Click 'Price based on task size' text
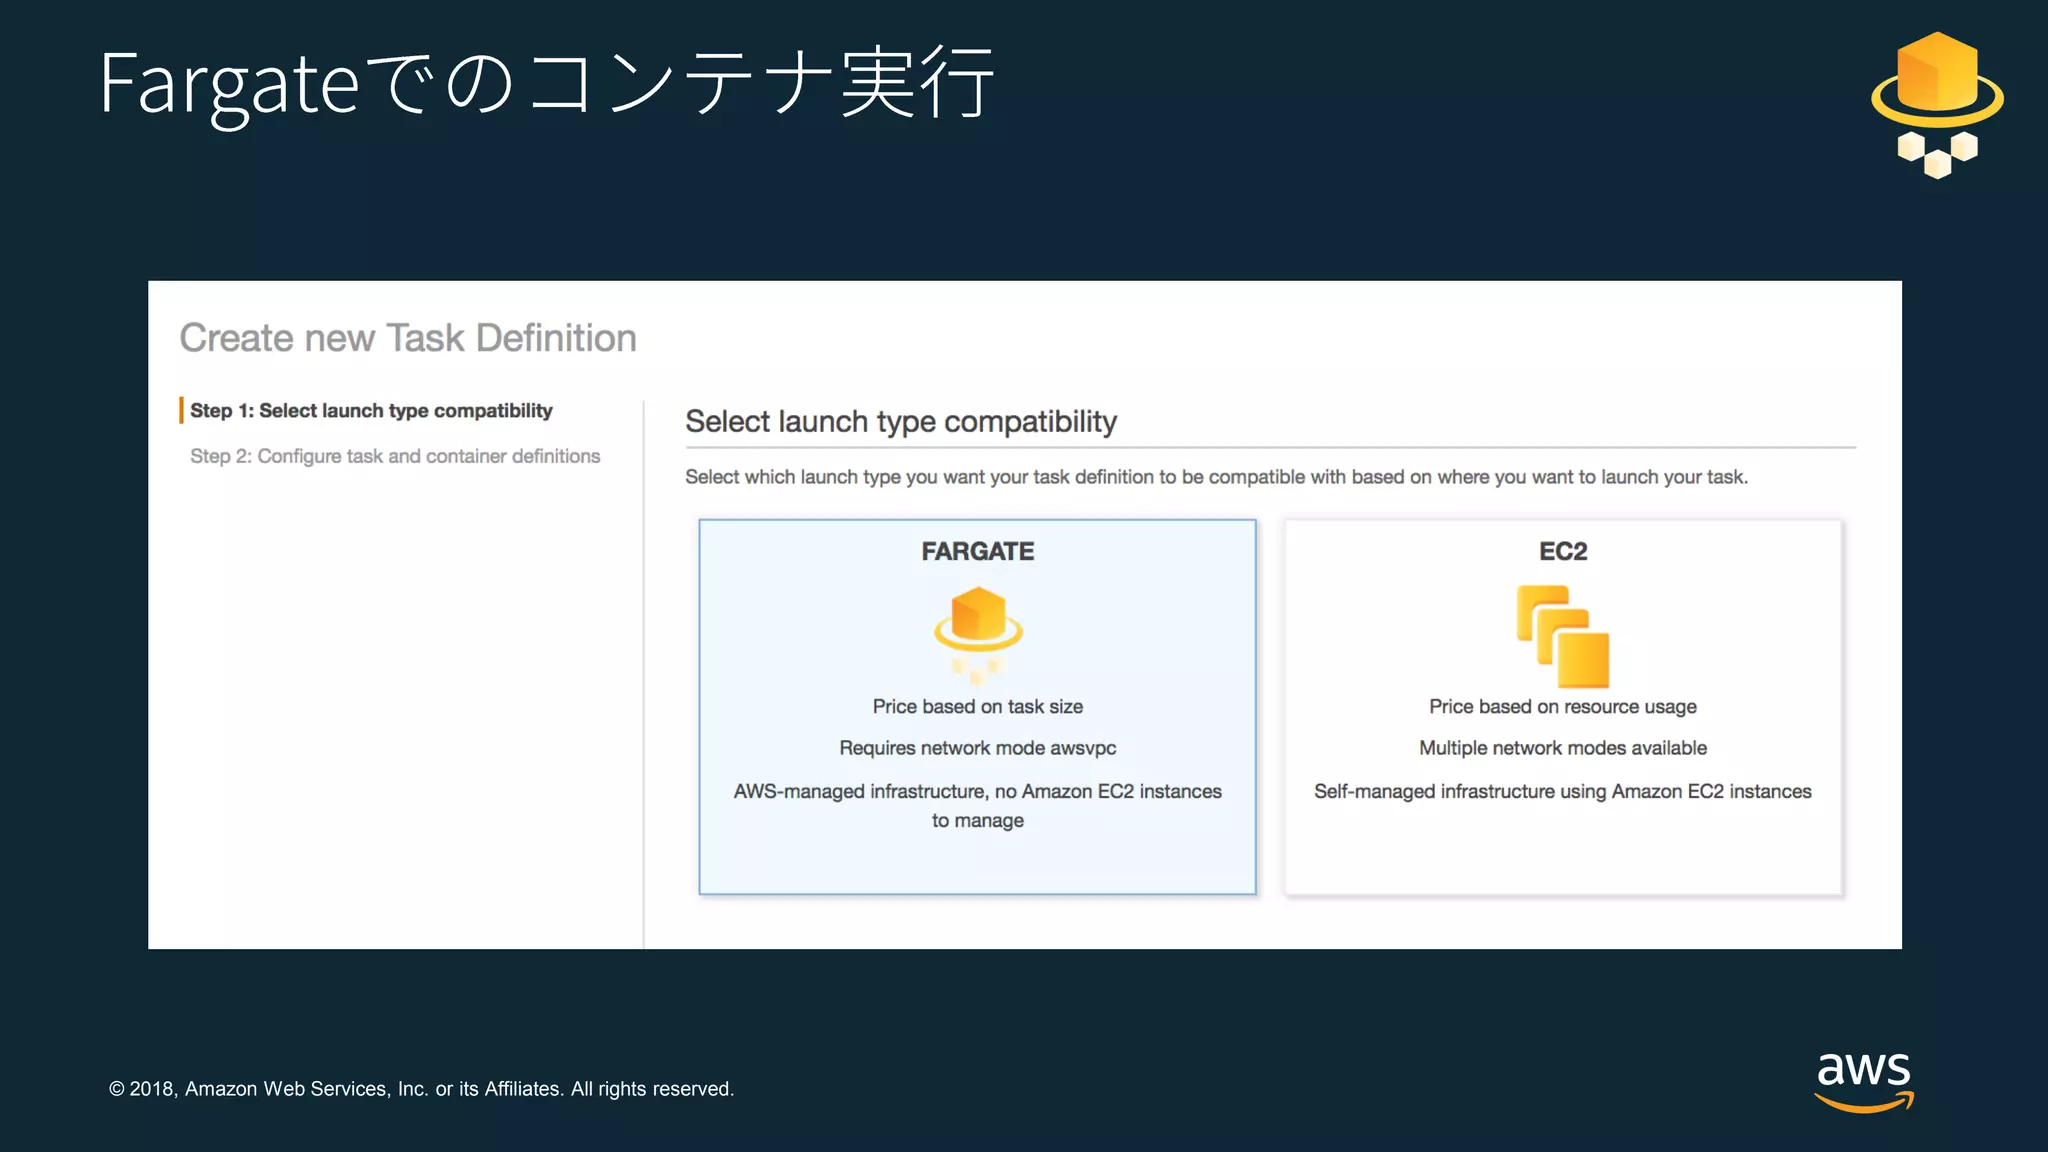The image size is (2048, 1152). pos(977,707)
